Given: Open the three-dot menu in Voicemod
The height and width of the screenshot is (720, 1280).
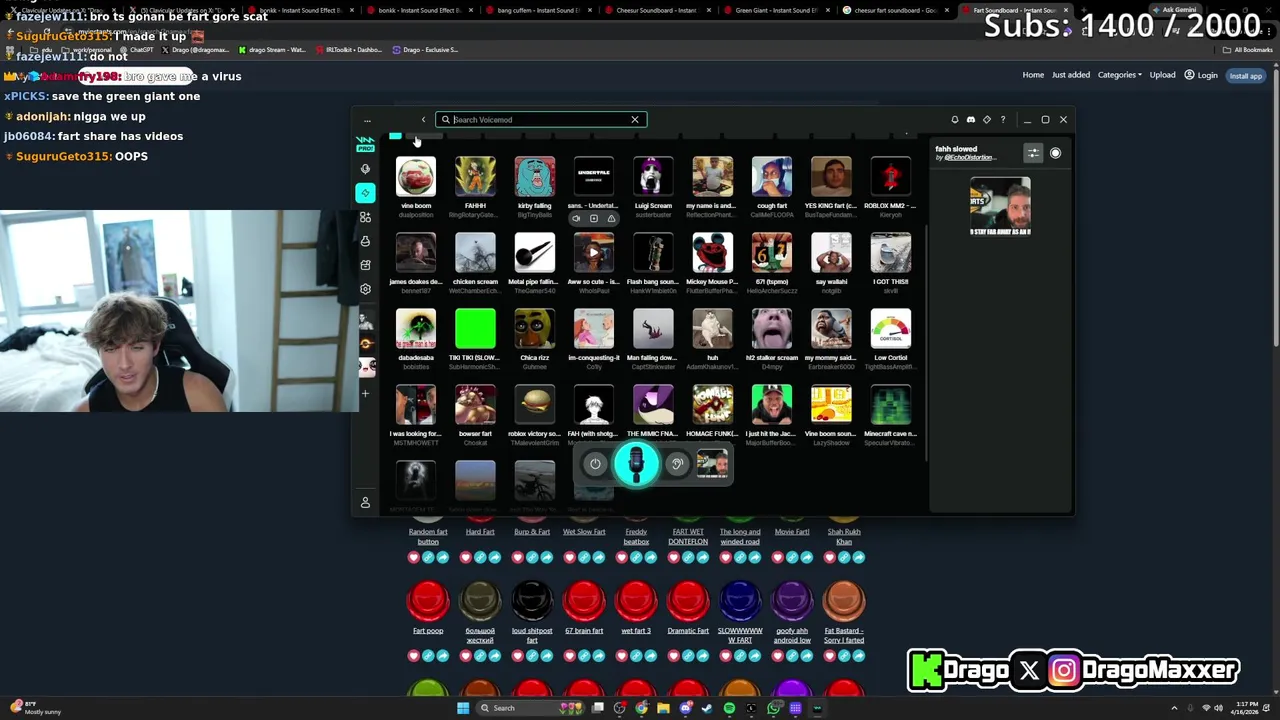Looking at the screenshot, I should tap(367, 120).
